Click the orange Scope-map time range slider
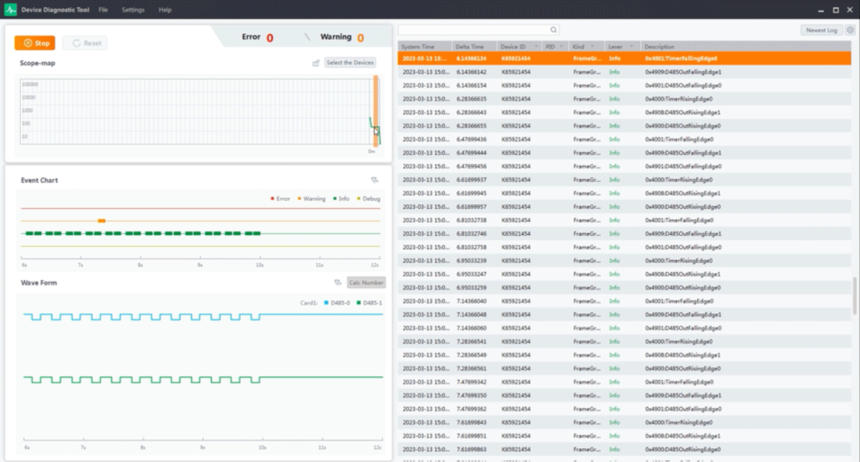Viewport: 860px width, 462px height. point(376,111)
